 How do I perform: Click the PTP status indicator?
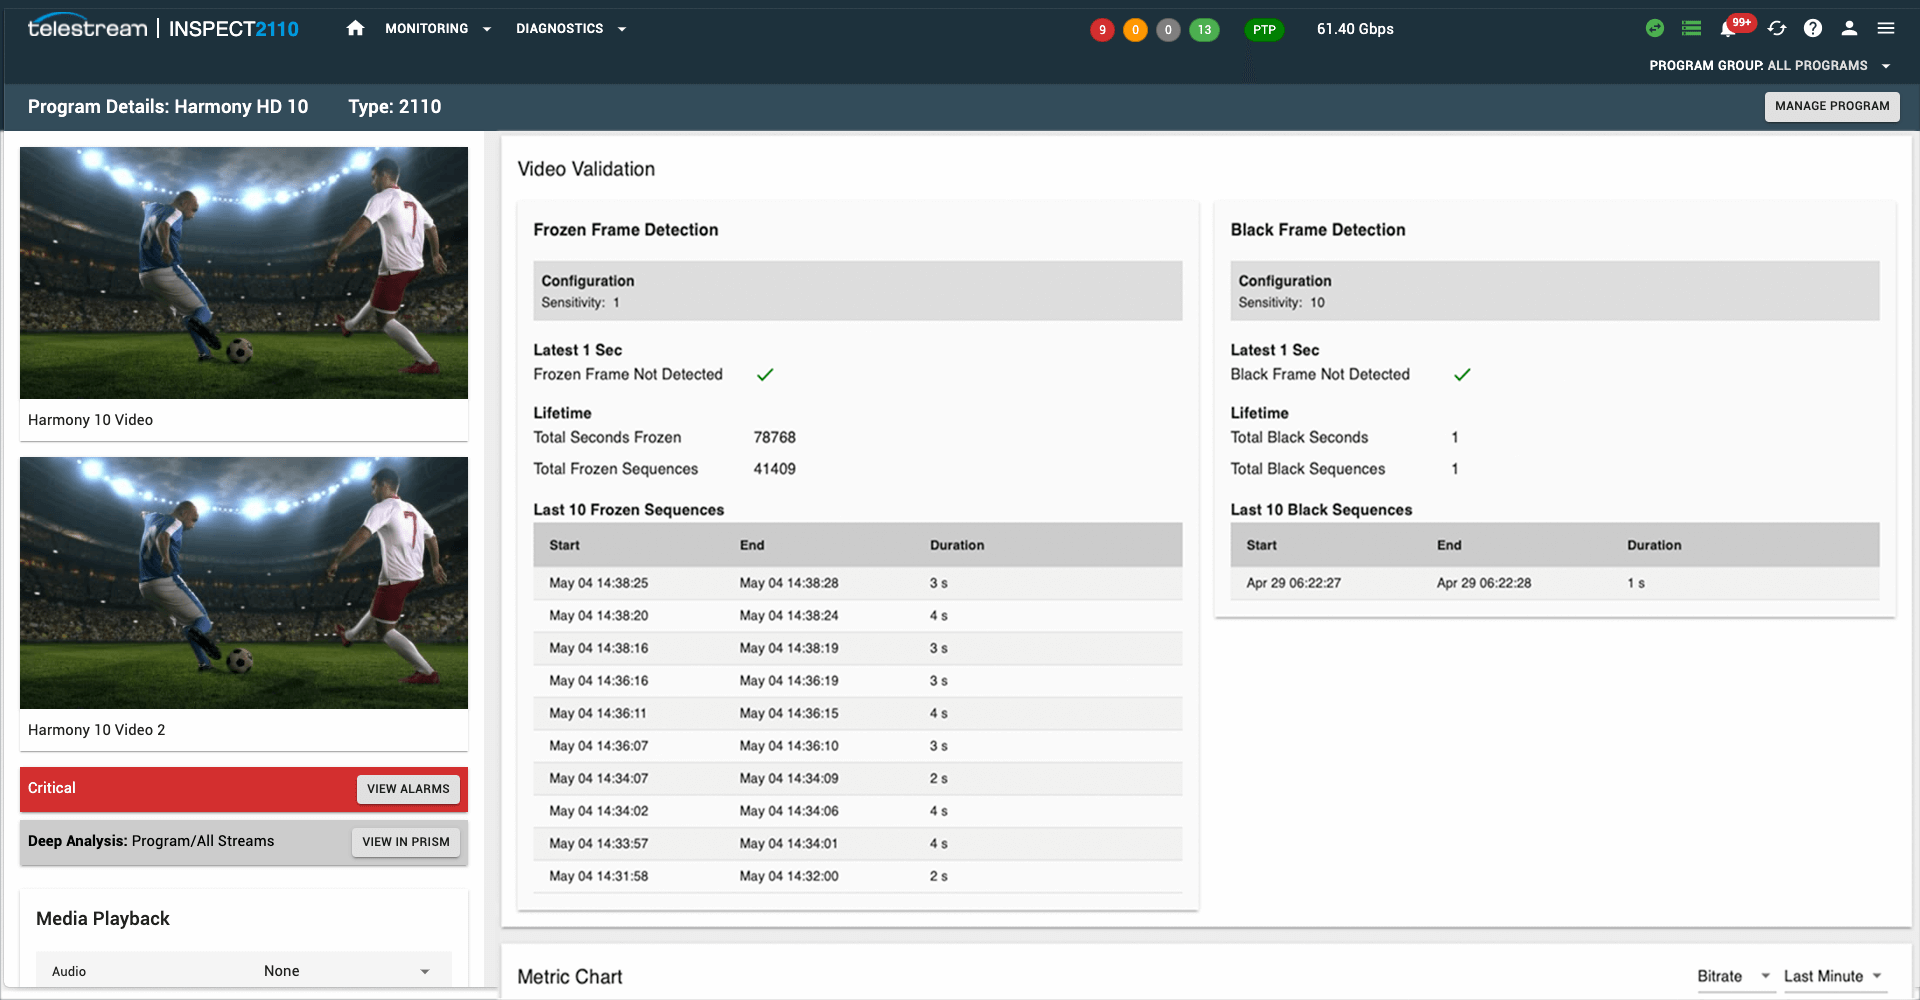point(1264,30)
